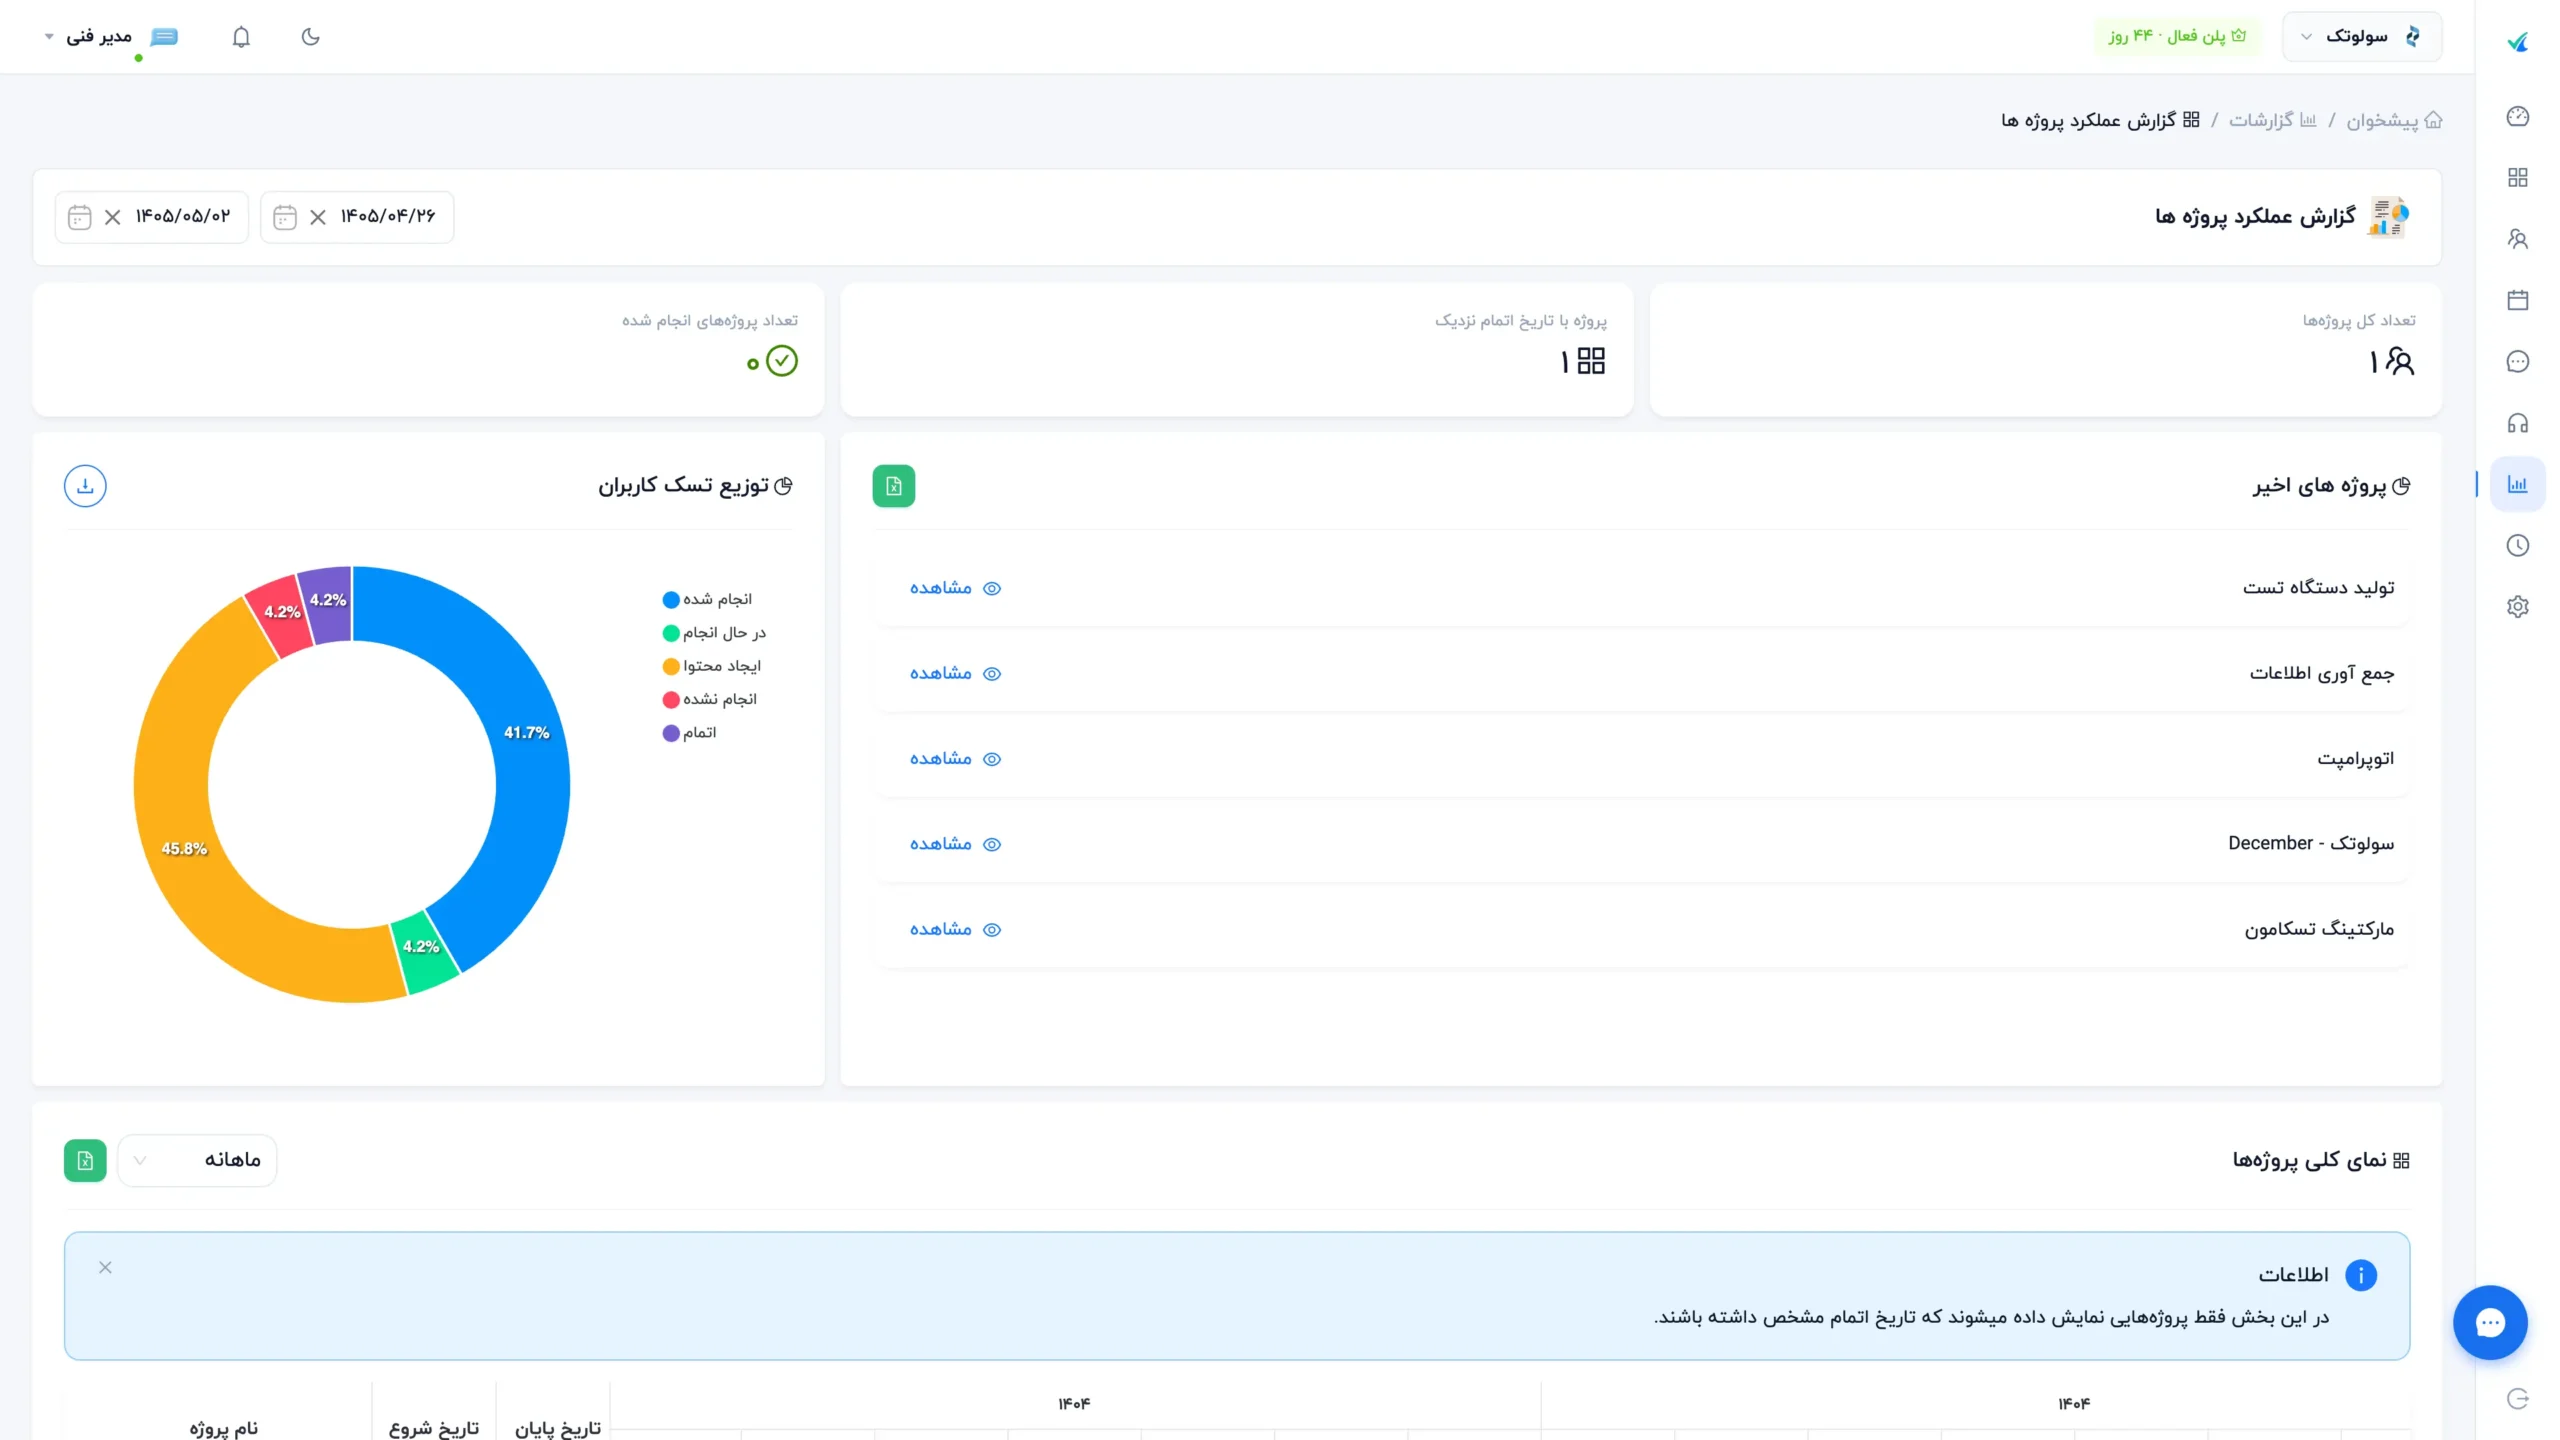This screenshot has height=1440, width=2560.
Task: Open the settings gear icon in sidebar
Action: (x=2517, y=607)
